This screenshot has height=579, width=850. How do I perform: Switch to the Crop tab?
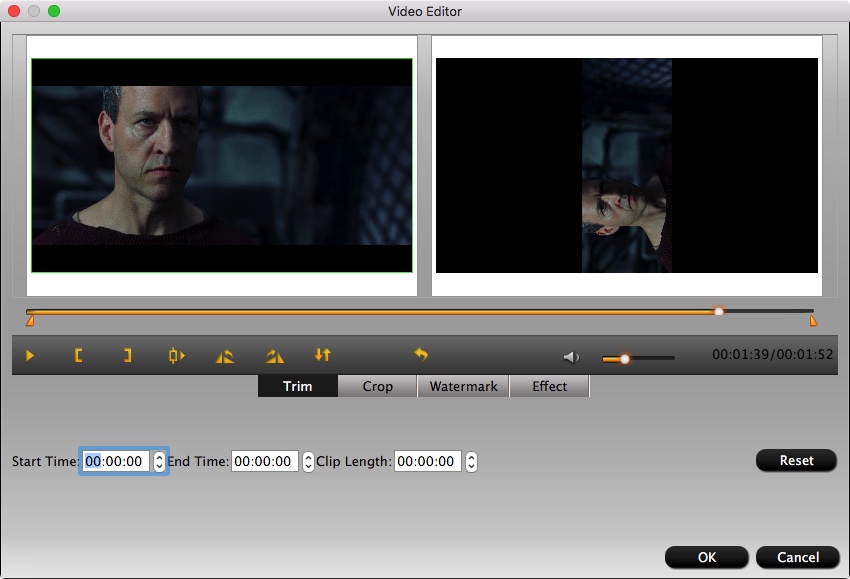tap(377, 386)
